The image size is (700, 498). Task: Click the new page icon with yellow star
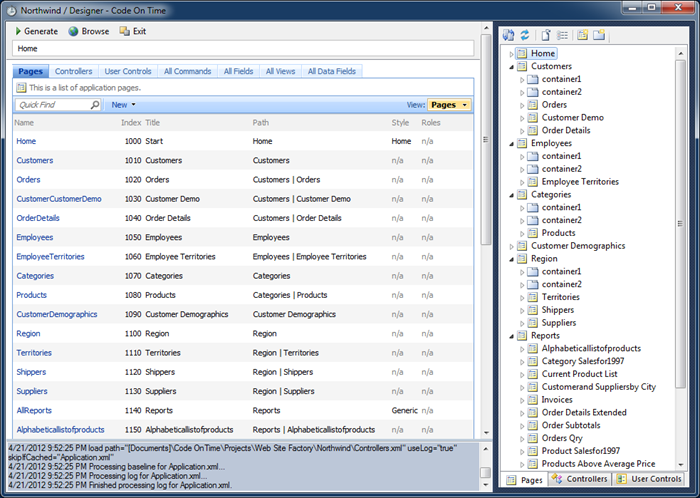tap(582, 35)
